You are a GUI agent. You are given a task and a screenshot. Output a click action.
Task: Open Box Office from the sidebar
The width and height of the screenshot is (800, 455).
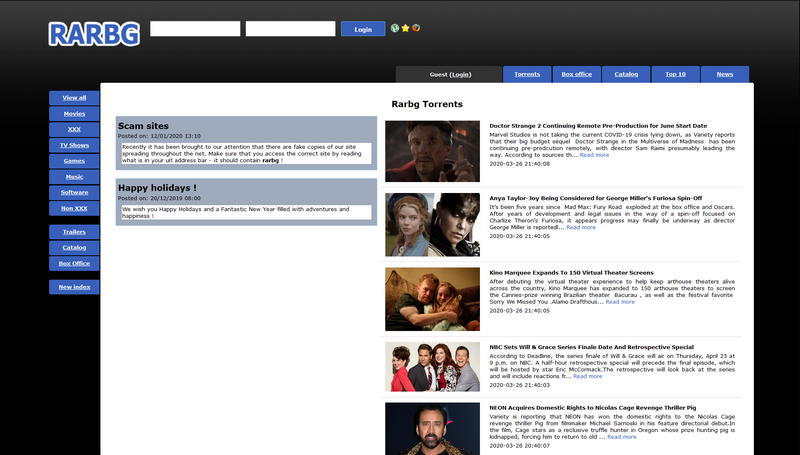tap(74, 264)
